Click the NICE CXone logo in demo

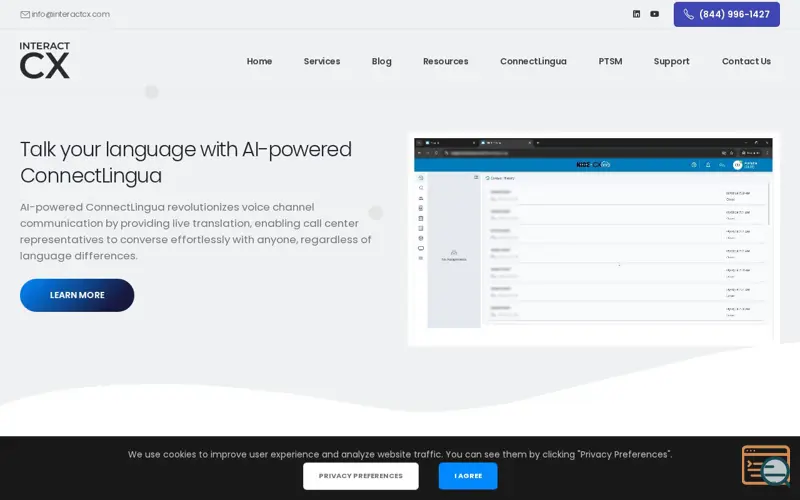tap(593, 164)
